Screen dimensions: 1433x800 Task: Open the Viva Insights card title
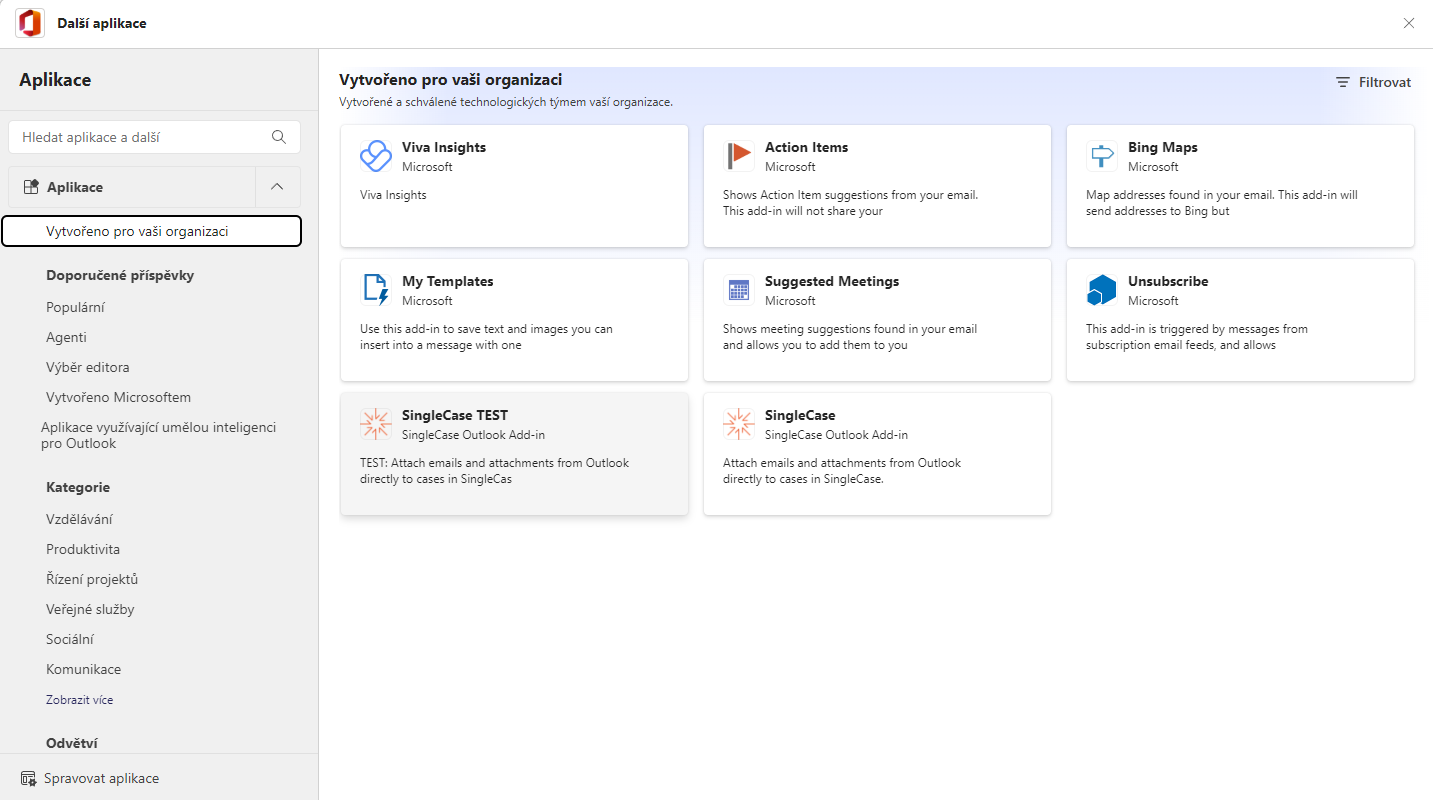[x=444, y=147]
